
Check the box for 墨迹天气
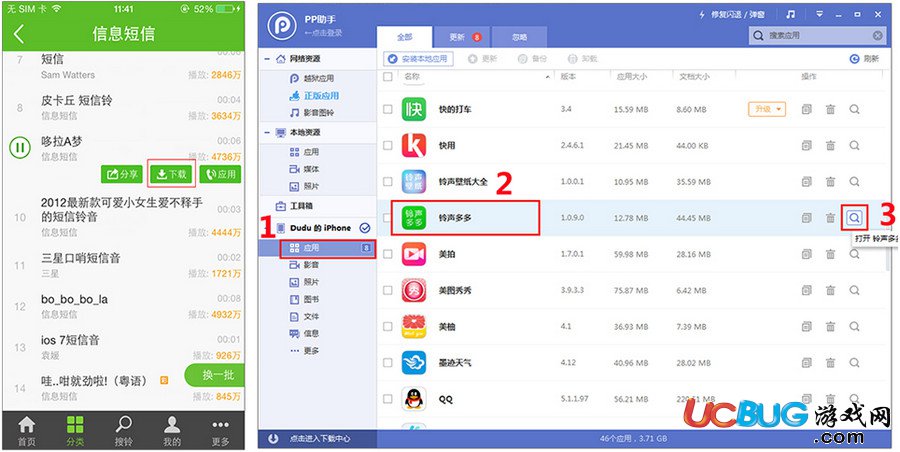388,362
